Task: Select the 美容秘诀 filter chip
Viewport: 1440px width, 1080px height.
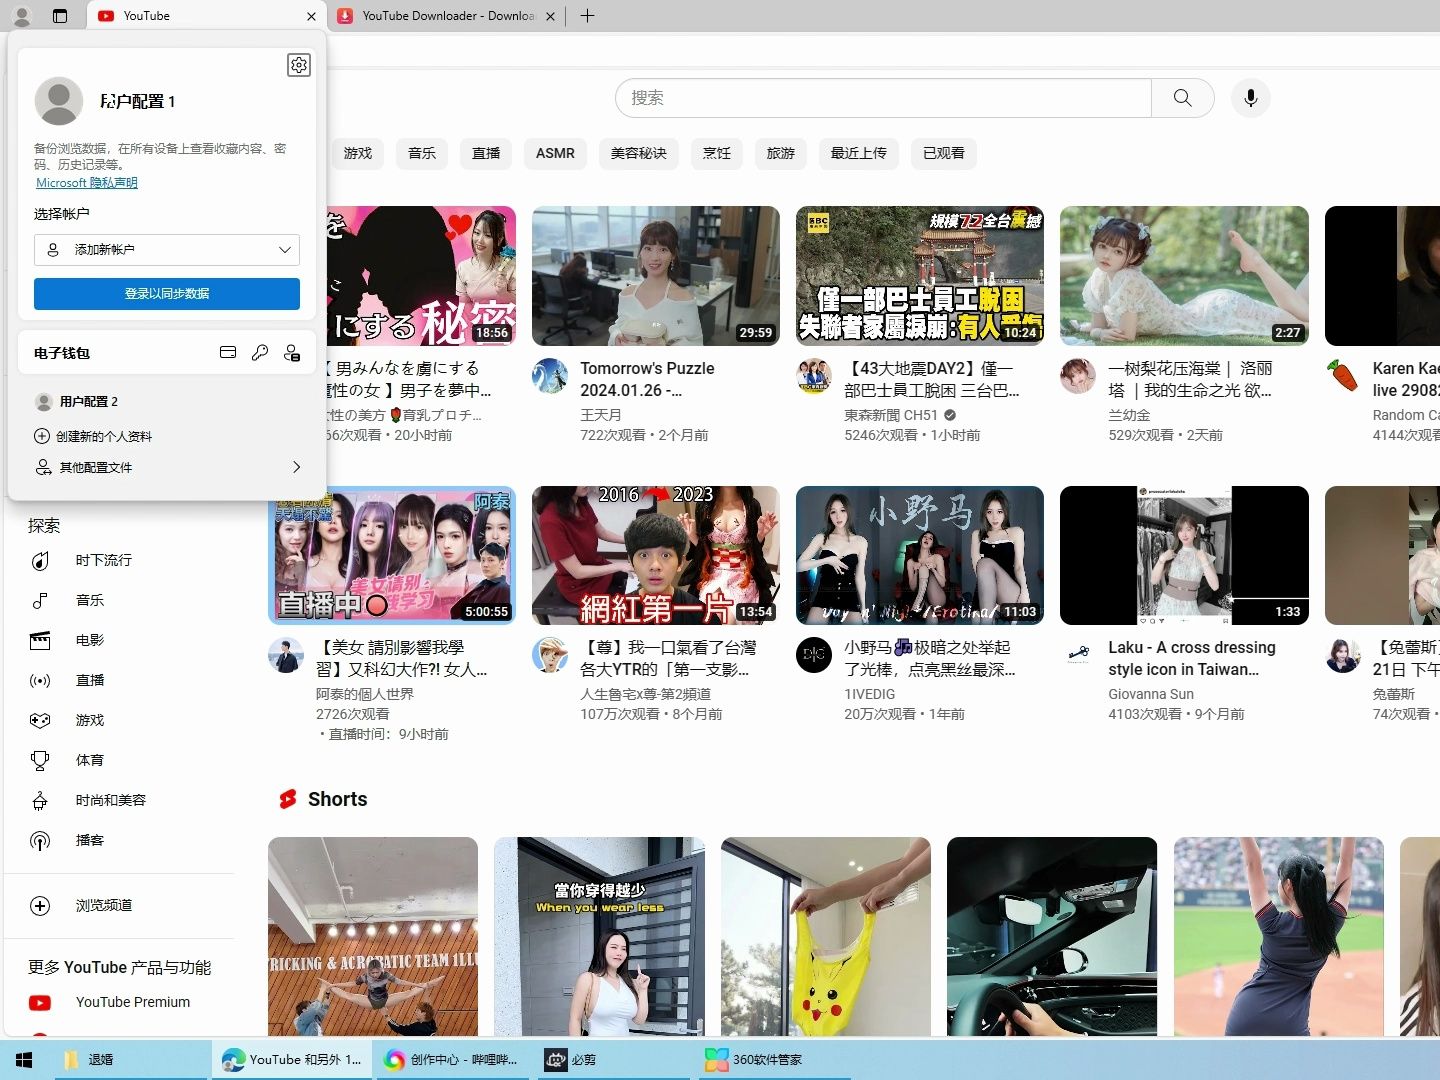Action: [639, 153]
